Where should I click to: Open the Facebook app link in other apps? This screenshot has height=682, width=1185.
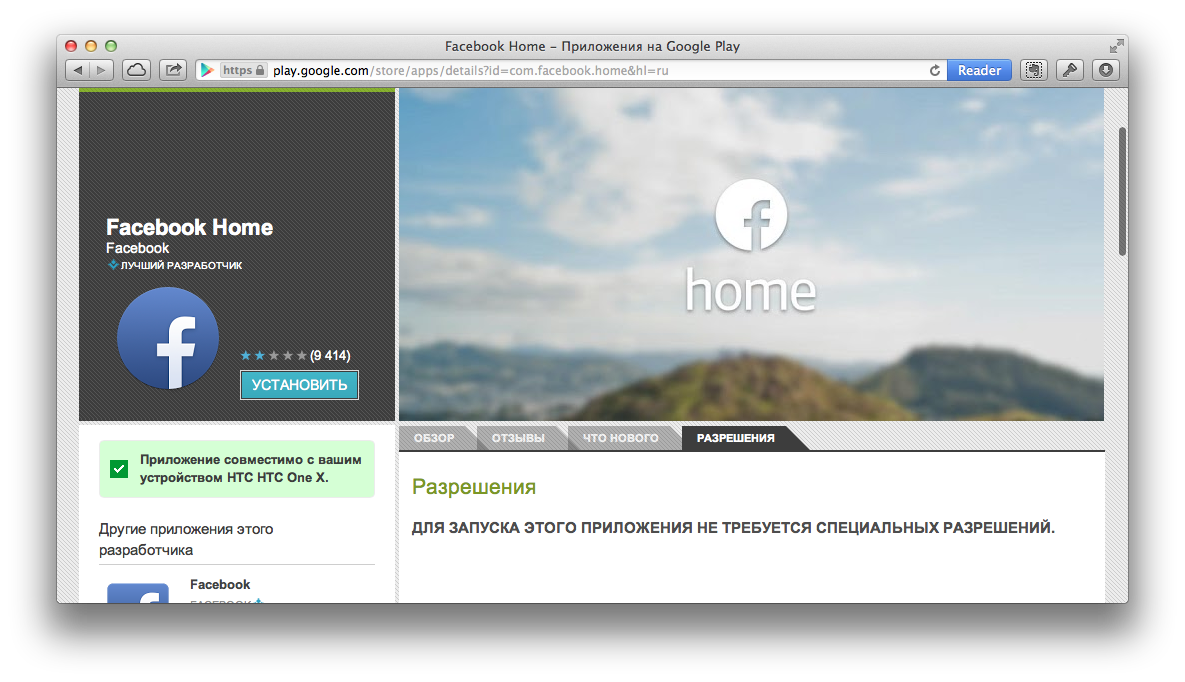[x=220, y=584]
